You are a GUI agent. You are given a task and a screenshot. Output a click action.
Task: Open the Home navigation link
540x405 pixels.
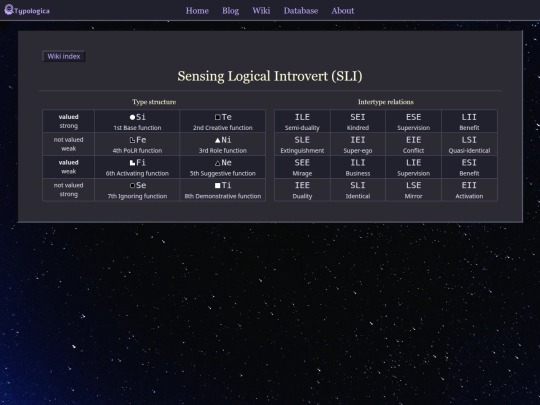click(x=197, y=11)
